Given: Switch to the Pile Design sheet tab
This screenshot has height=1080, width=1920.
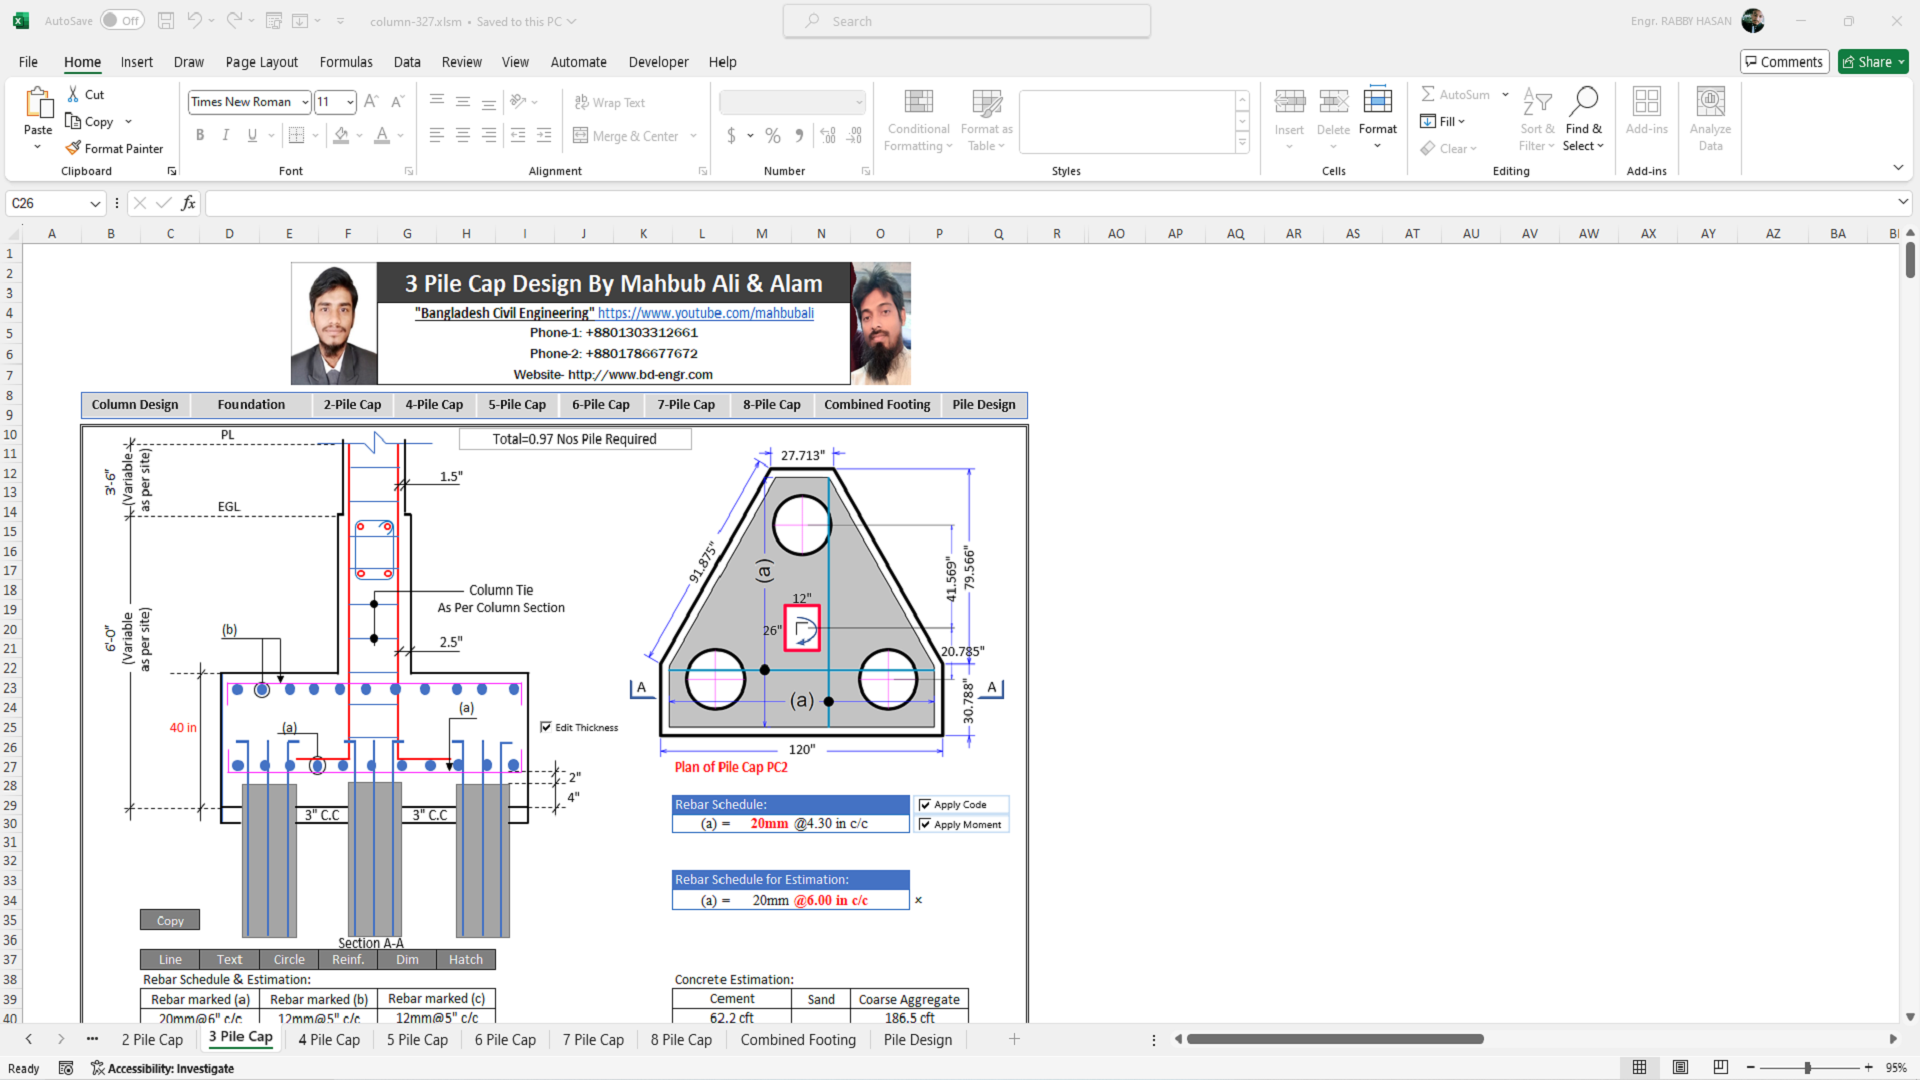Looking at the screenshot, I should pos(917,1039).
